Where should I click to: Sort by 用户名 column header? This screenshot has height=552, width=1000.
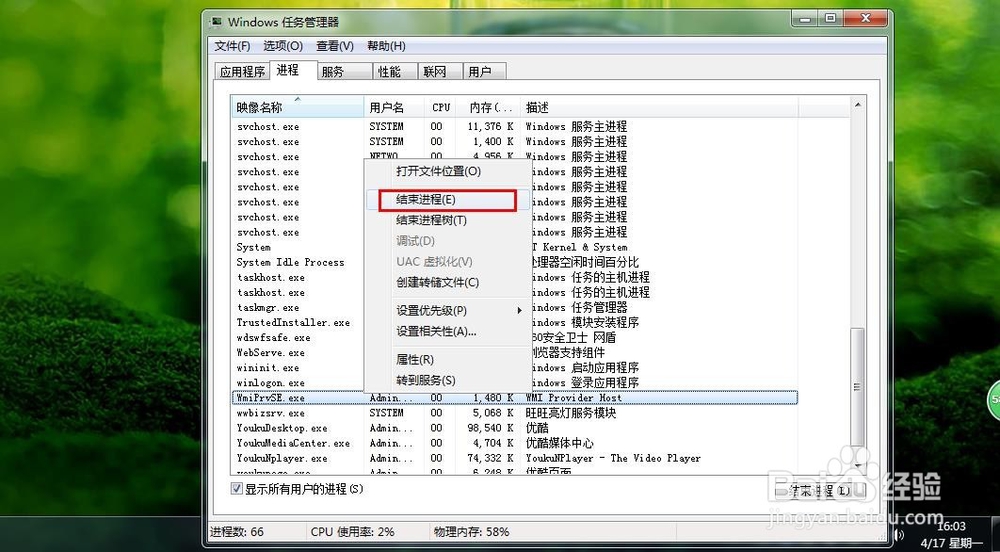tap(394, 107)
